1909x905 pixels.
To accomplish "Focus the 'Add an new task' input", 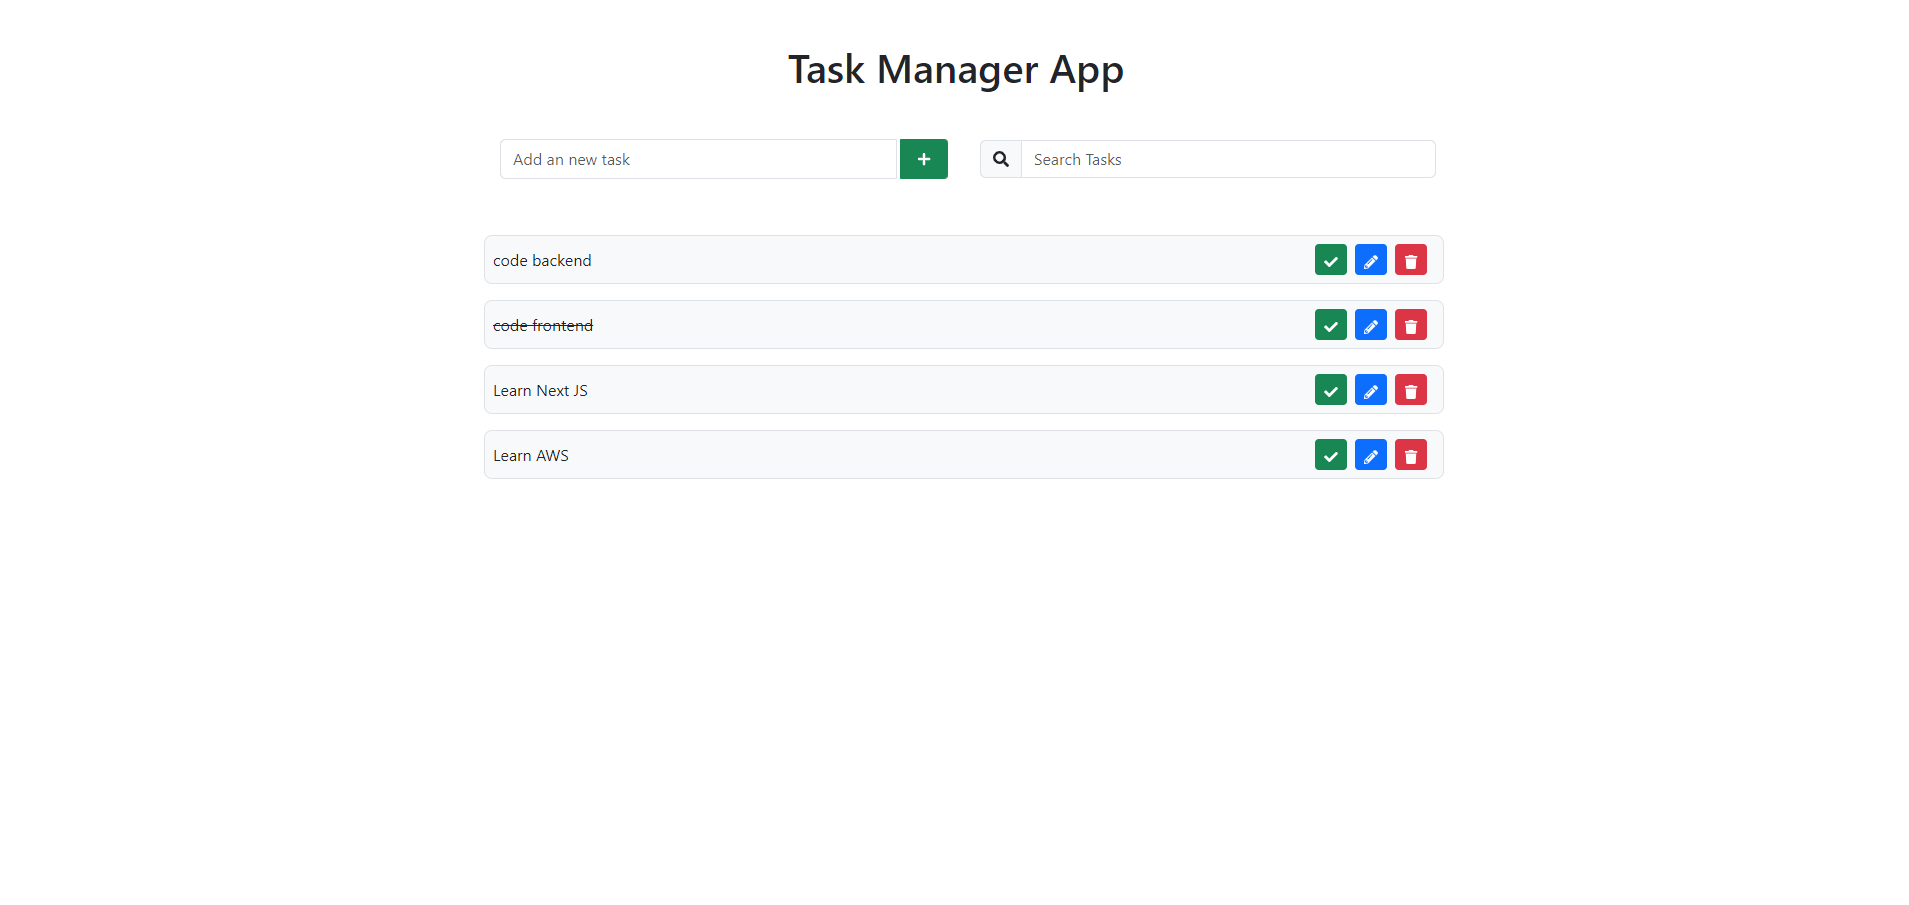I will pyautogui.click(x=699, y=159).
